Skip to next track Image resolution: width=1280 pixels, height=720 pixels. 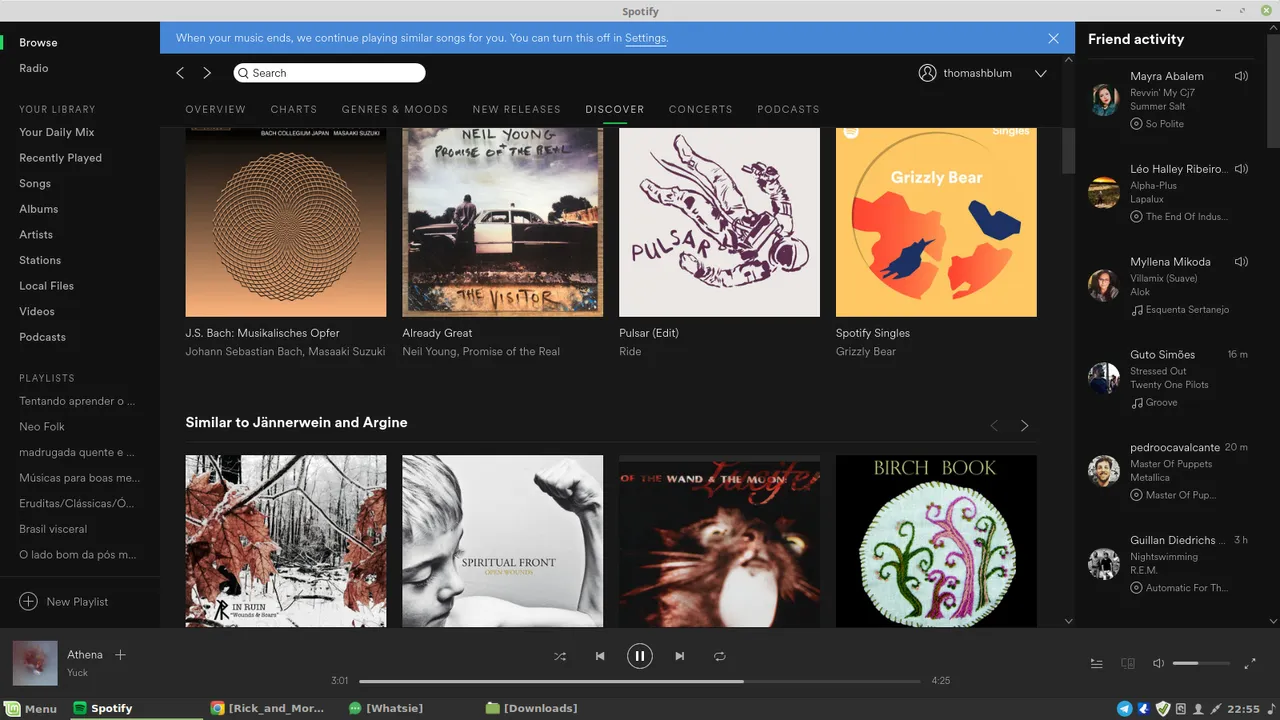pos(680,656)
